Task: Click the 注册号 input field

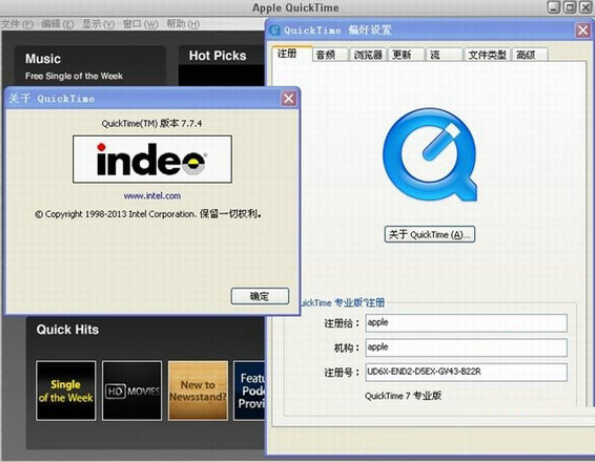Action: (x=466, y=372)
